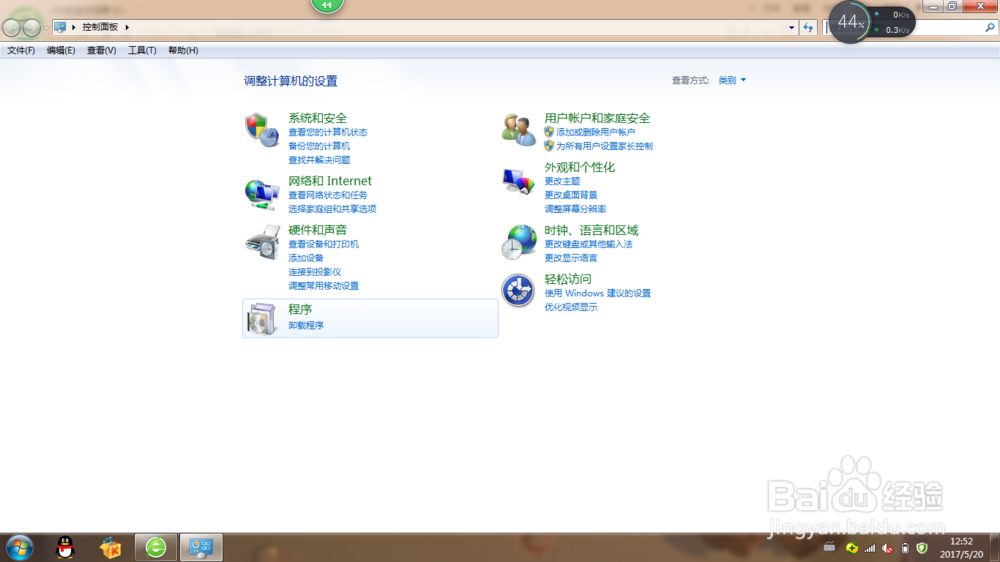Screen dimensions: 1000x562
Task: Click the Control Panel icon in address bar
Action: [60, 27]
